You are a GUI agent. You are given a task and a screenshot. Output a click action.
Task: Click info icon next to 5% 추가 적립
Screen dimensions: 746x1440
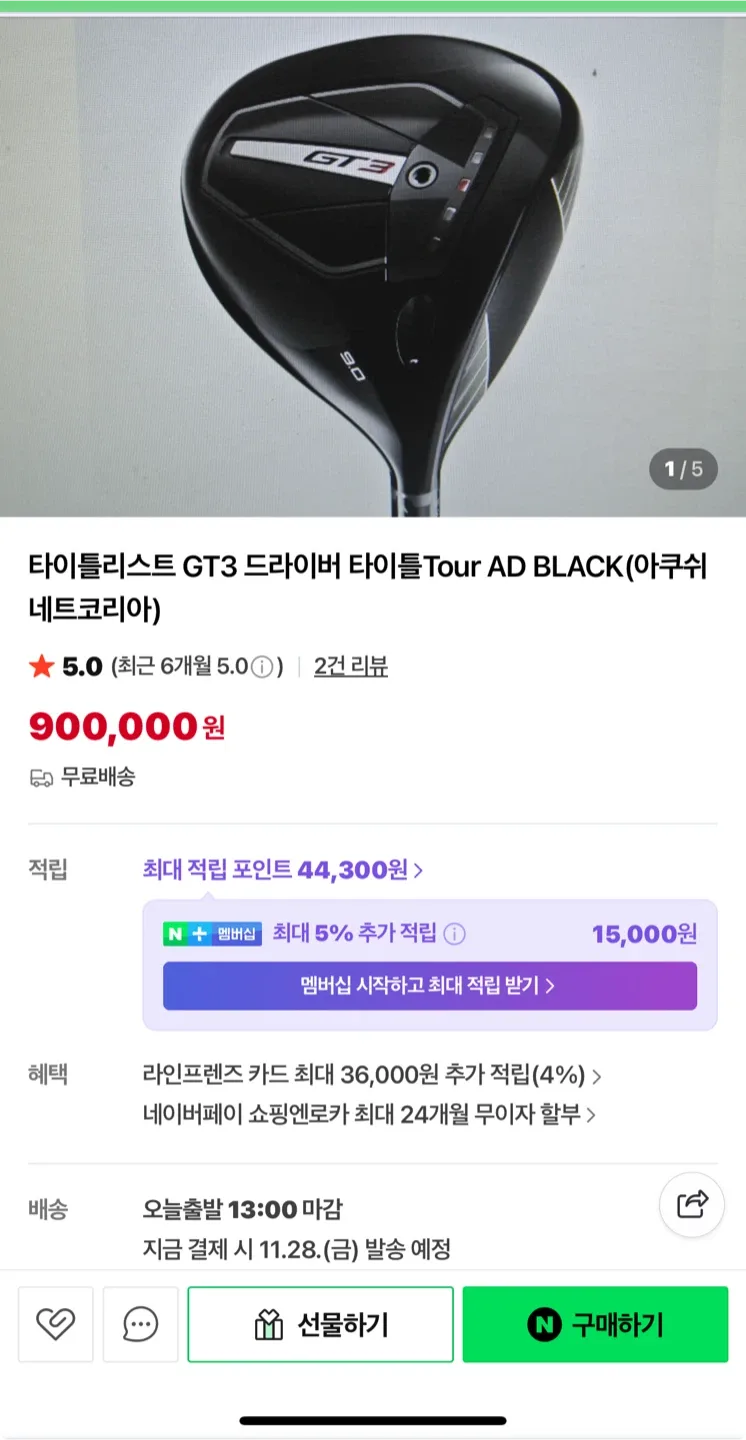454,934
